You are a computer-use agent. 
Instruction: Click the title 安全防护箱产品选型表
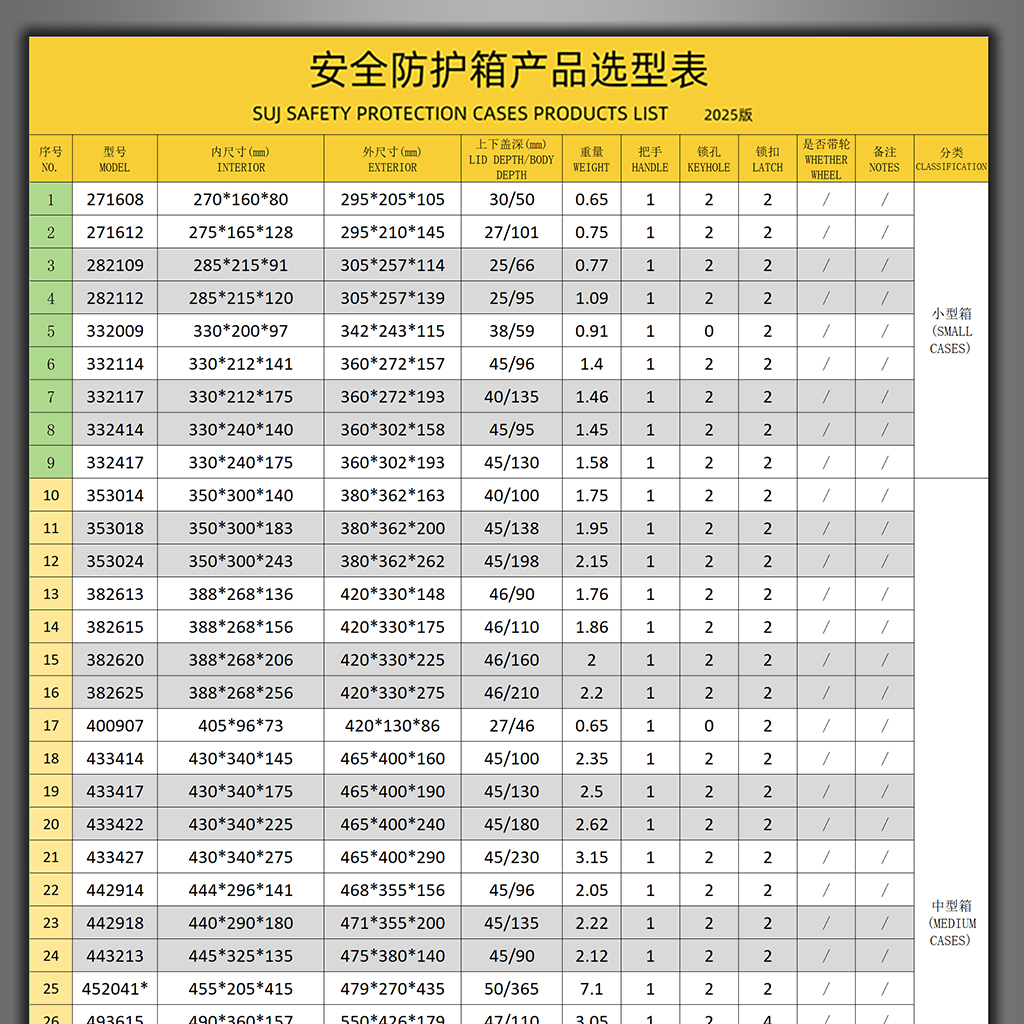click(508, 70)
